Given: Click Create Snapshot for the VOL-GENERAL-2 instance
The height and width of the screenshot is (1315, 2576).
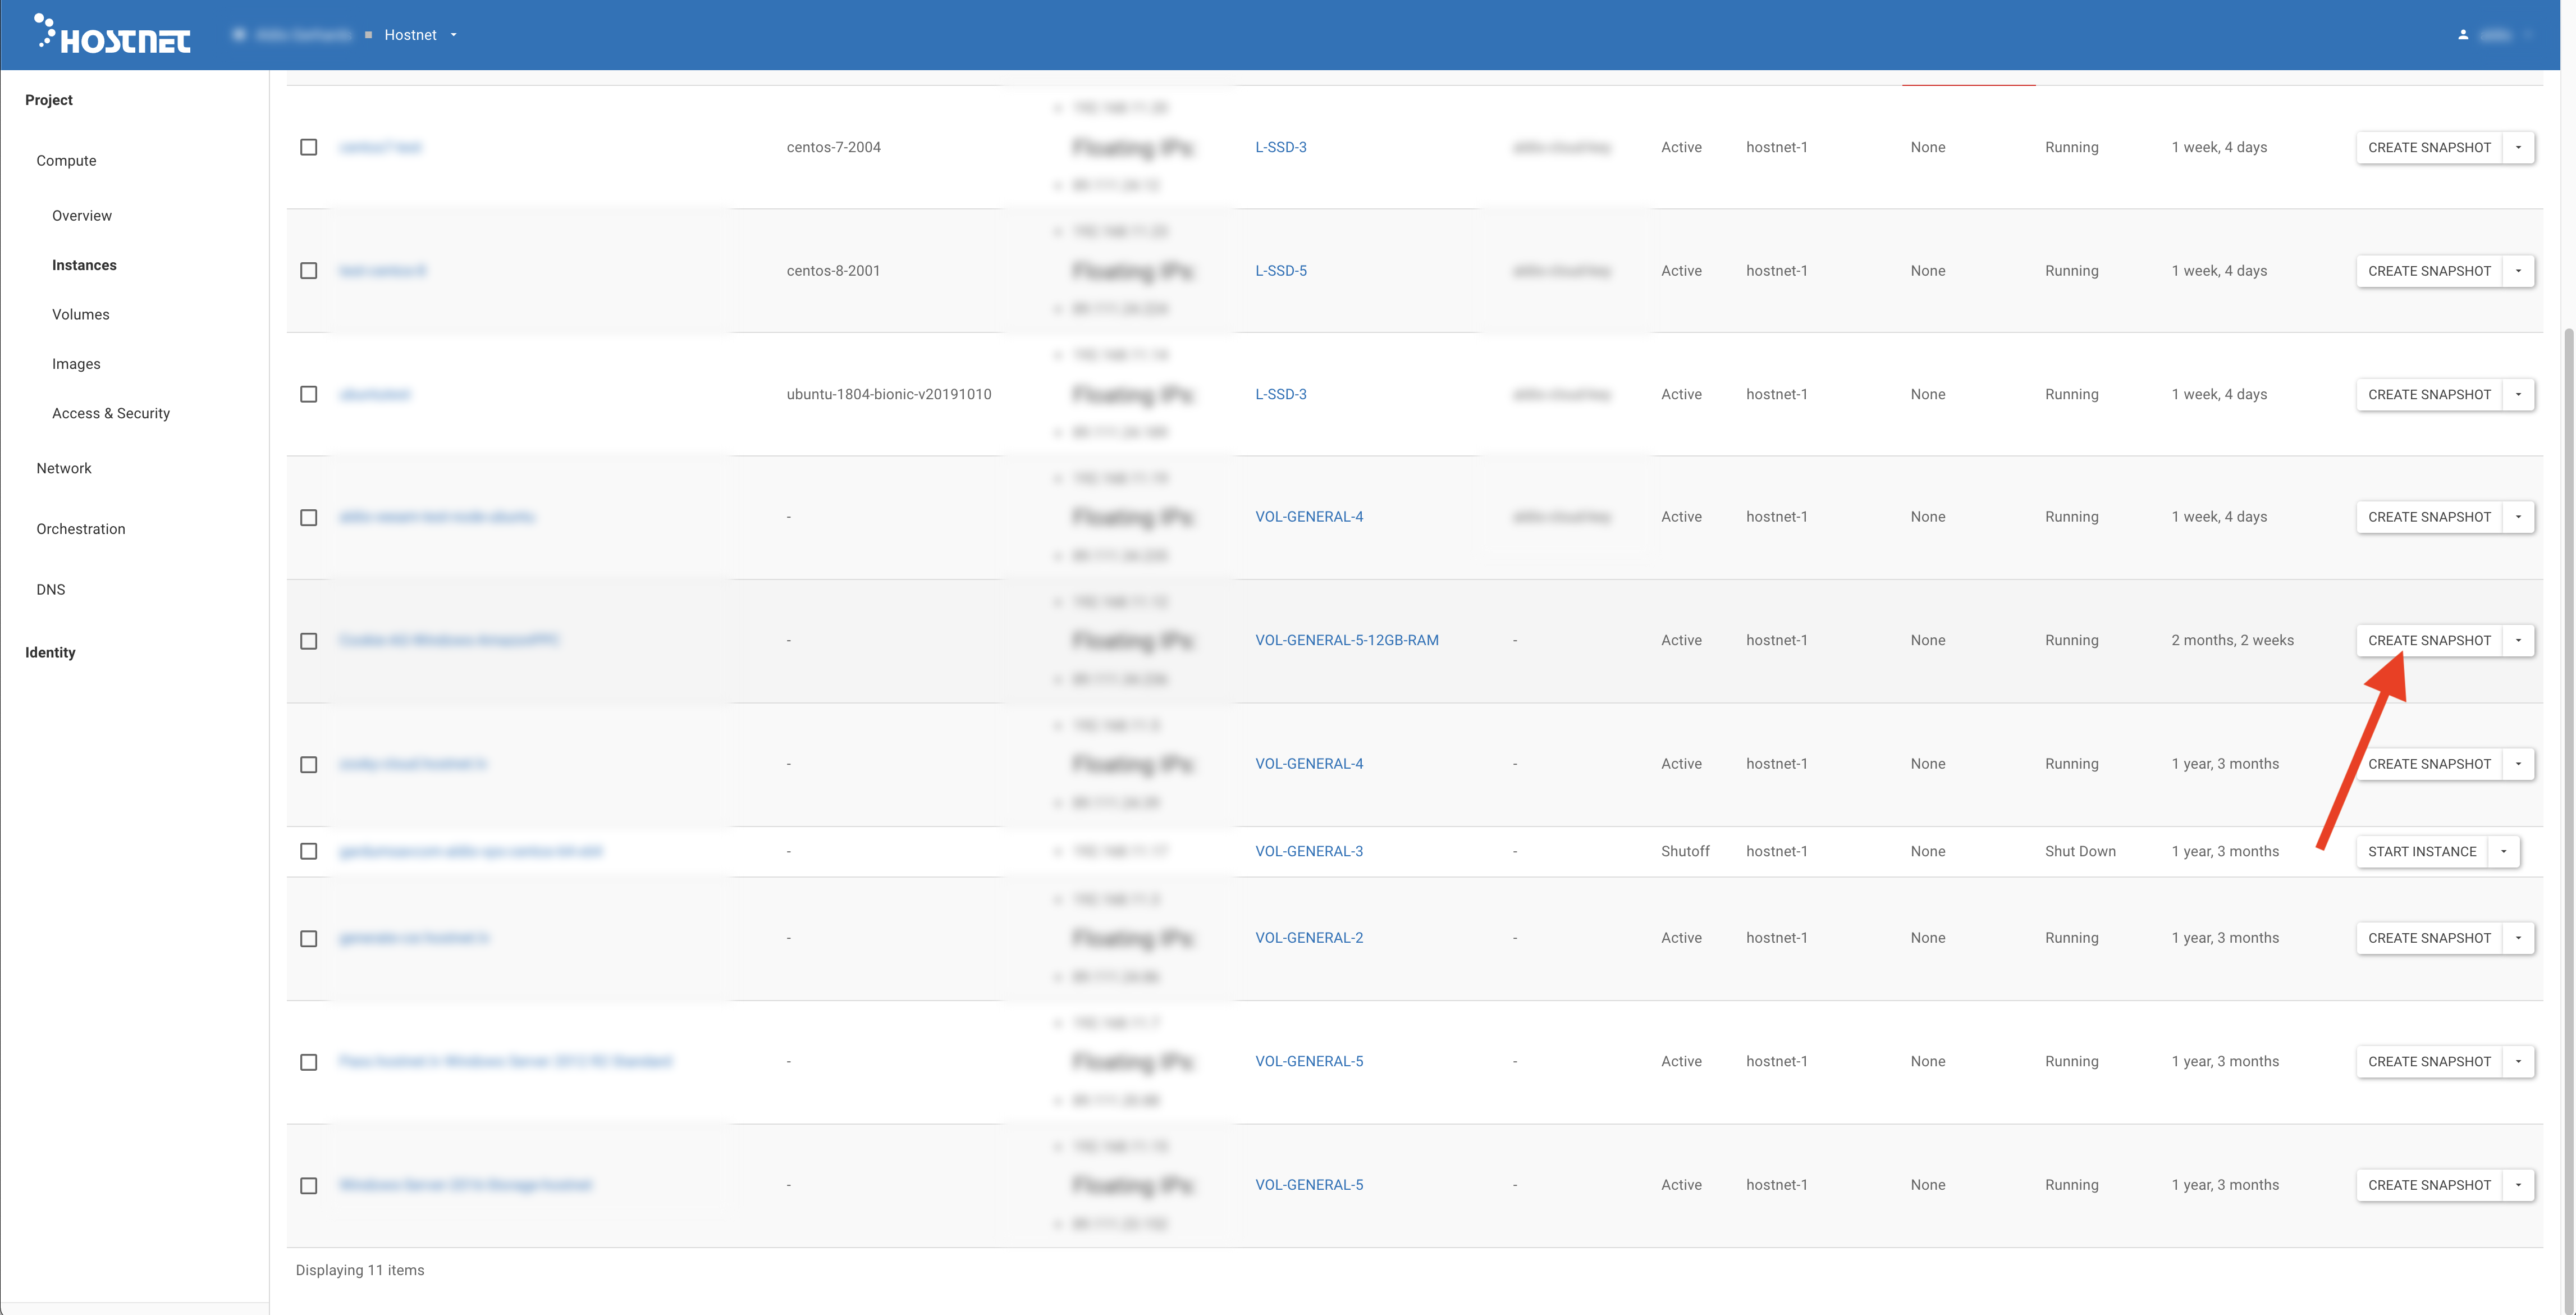Looking at the screenshot, I should click(2428, 938).
